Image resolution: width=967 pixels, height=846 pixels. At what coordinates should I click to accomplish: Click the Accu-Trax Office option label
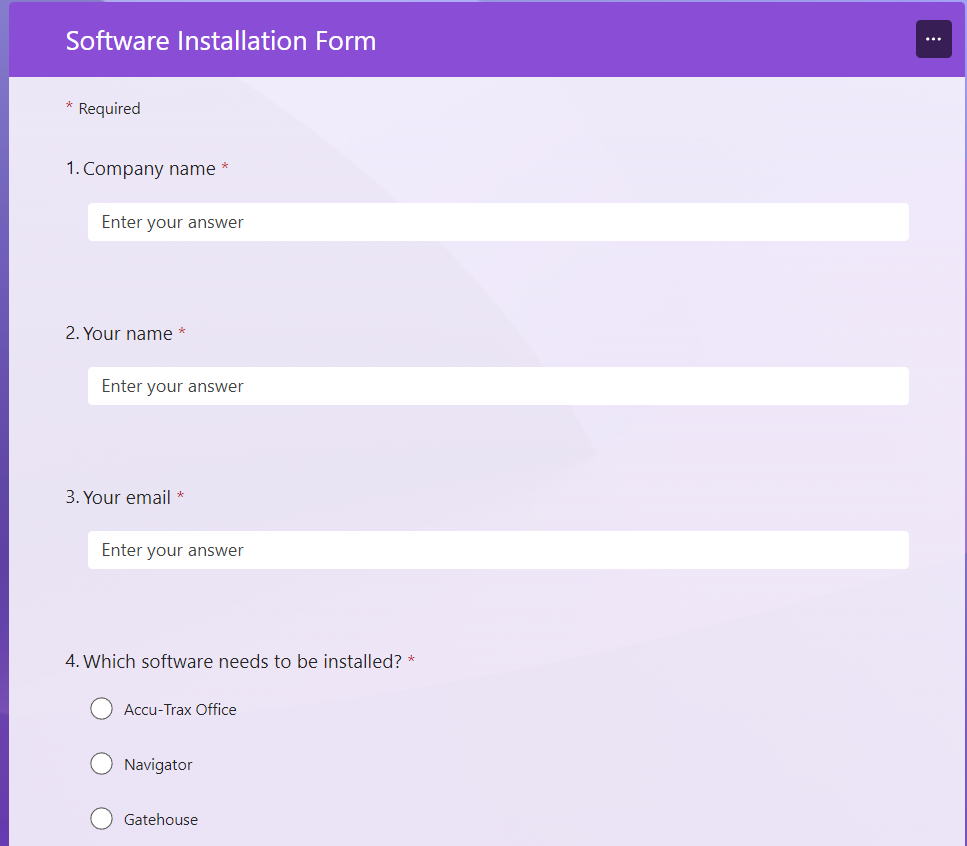click(x=180, y=710)
